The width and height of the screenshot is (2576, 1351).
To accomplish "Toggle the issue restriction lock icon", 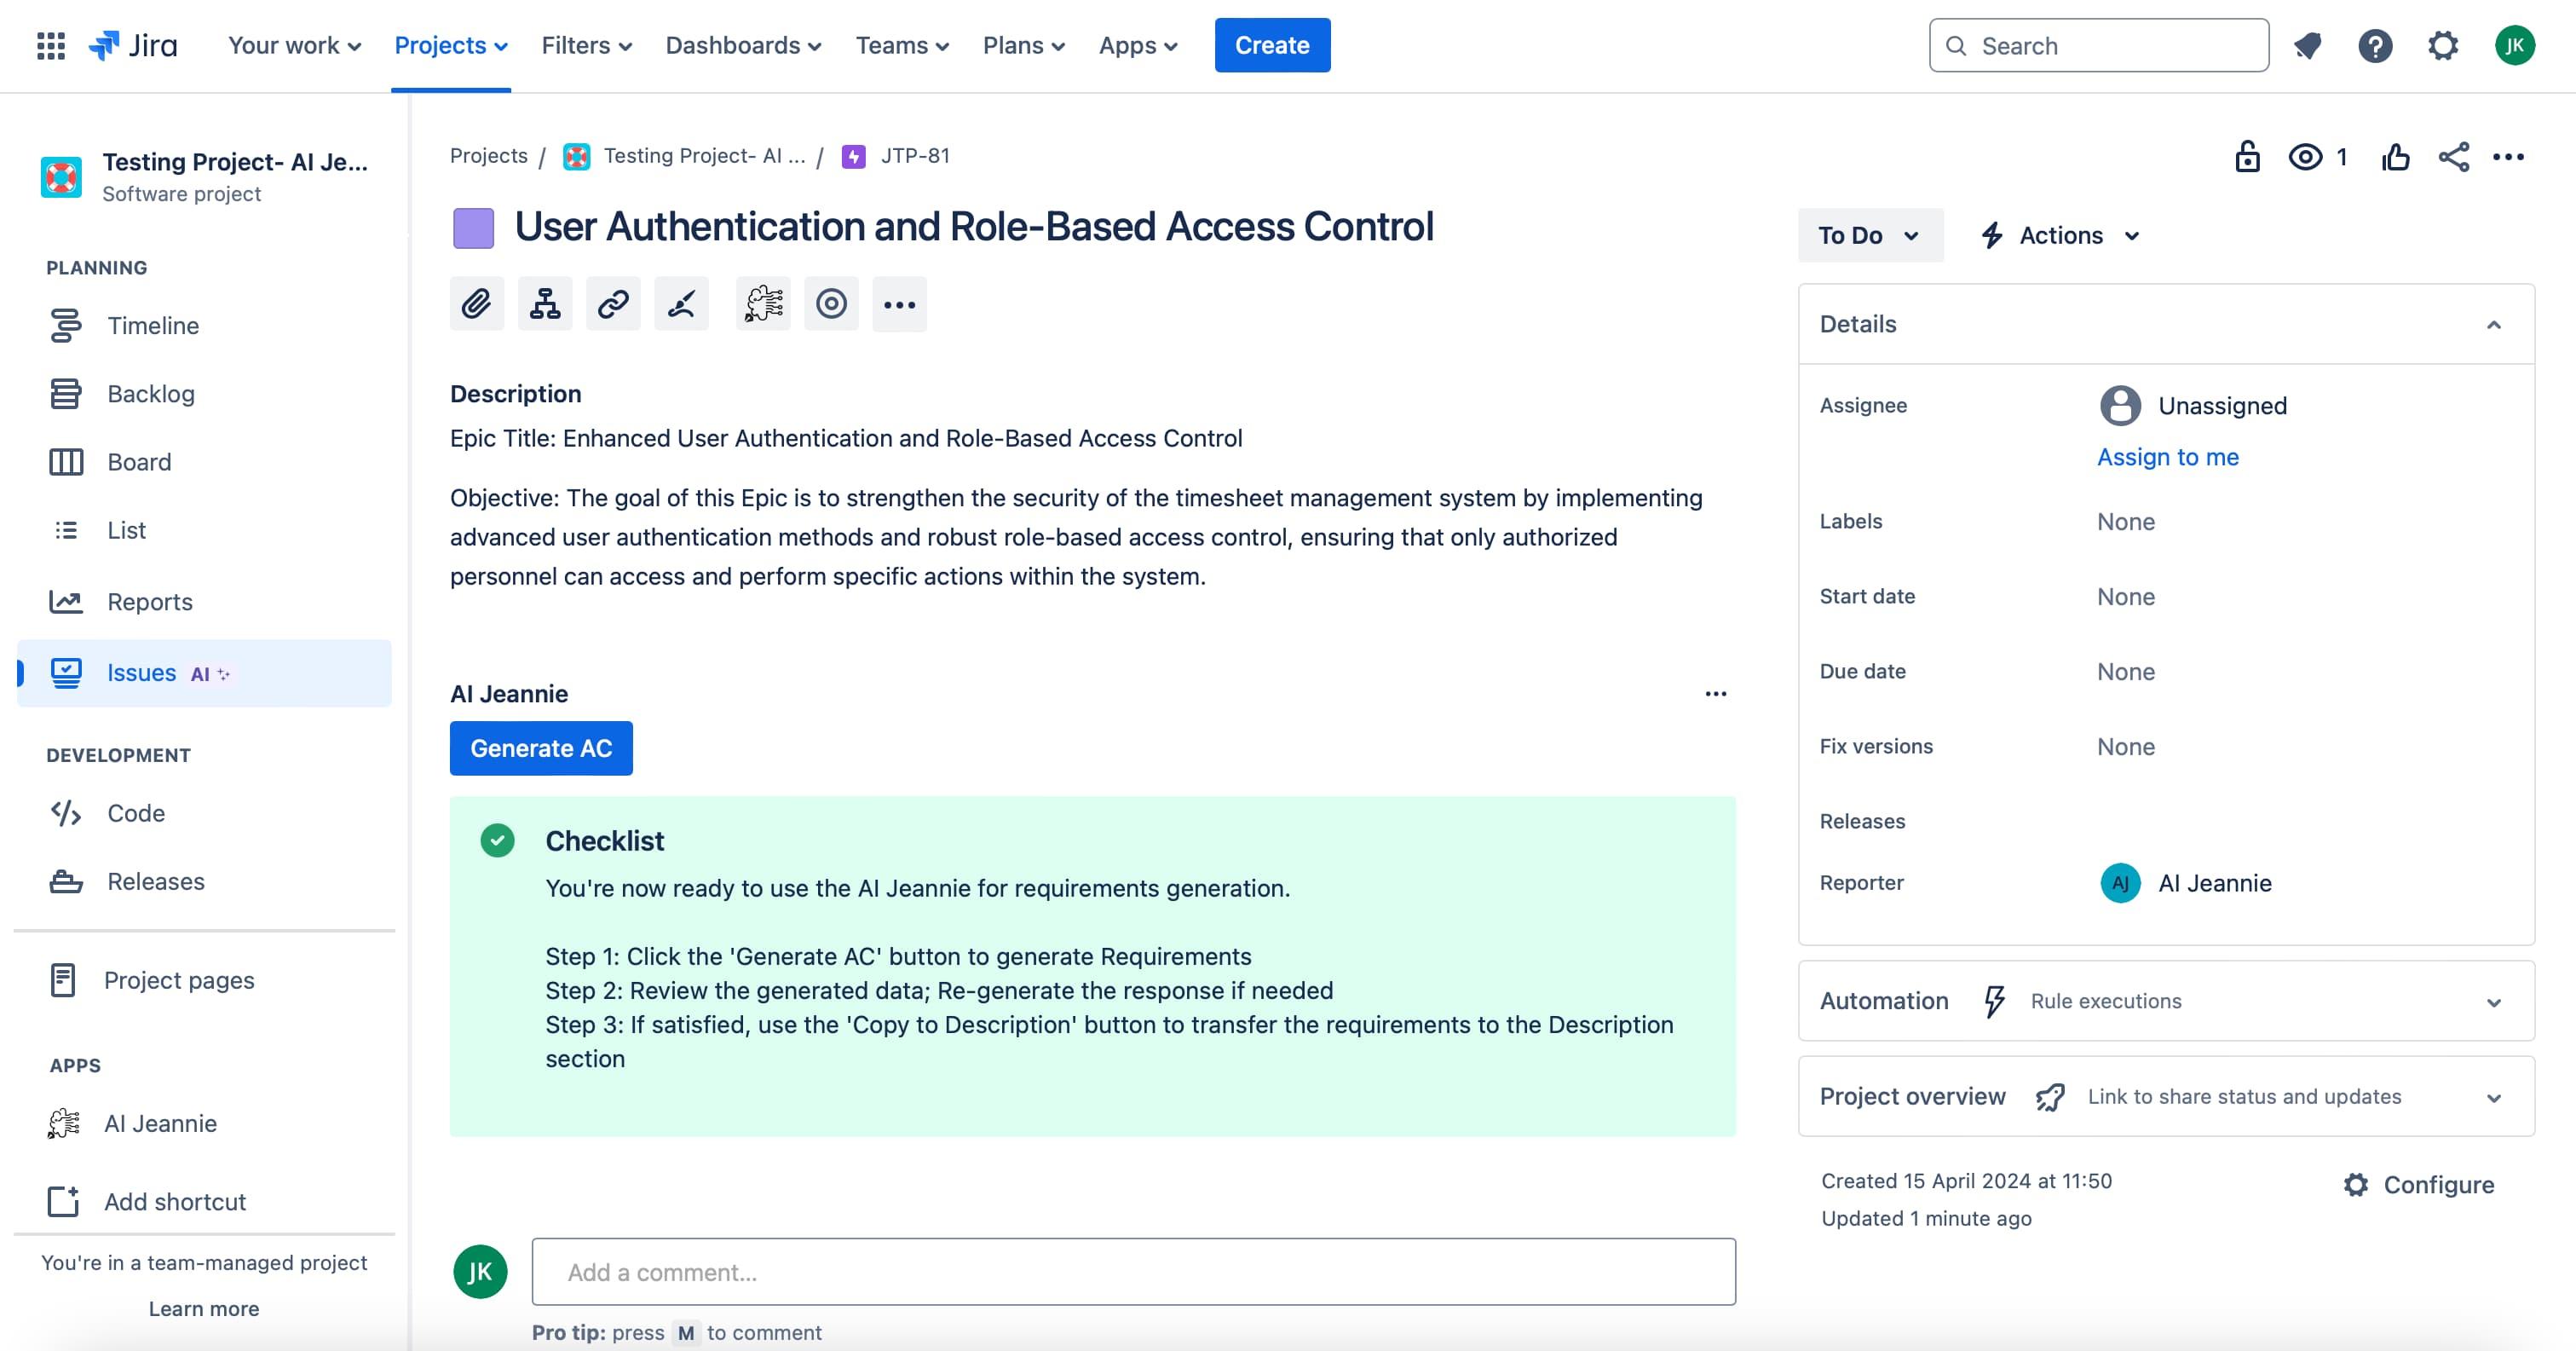I will (2247, 157).
